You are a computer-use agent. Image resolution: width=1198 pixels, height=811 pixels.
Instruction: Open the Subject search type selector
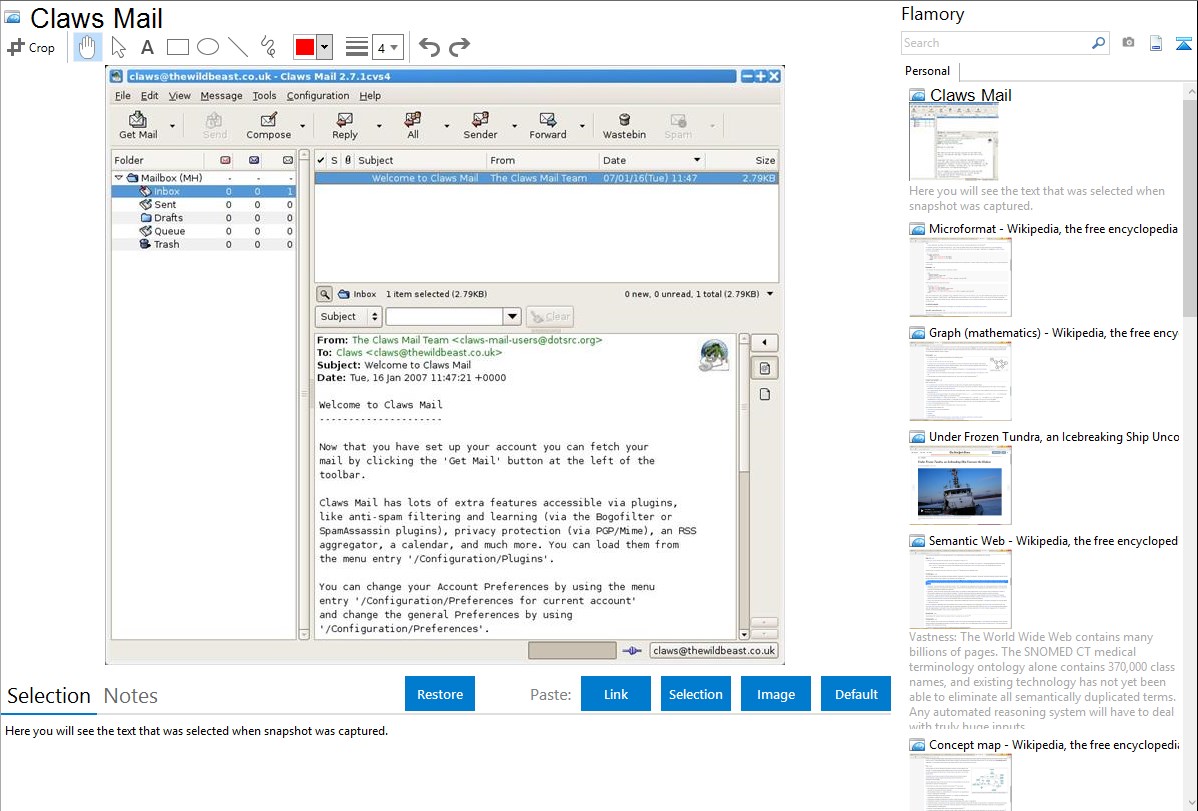348,316
